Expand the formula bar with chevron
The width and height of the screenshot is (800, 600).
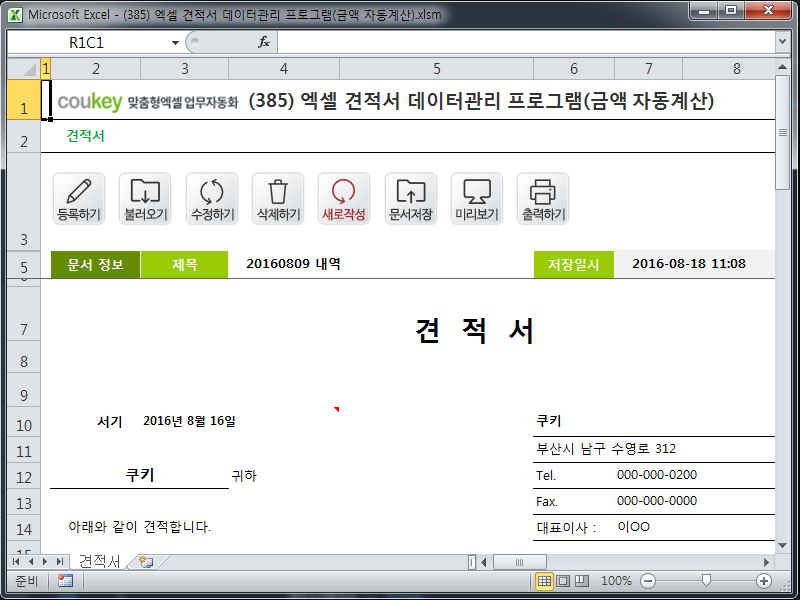pyautogui.click(x=782, y=41)
